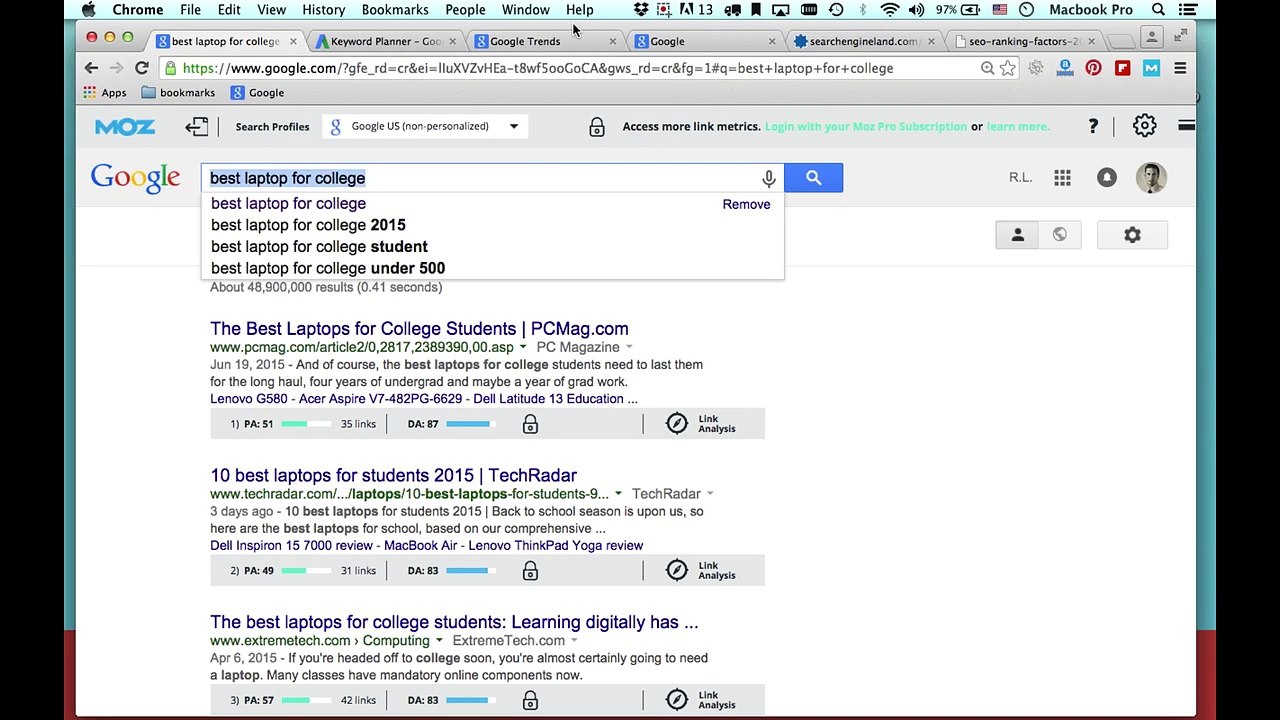The height and width of the screenshot is (720, 1280).
Task: Expand dropdown arrow next to techradar URL
Action: click(x=618, y=494)
